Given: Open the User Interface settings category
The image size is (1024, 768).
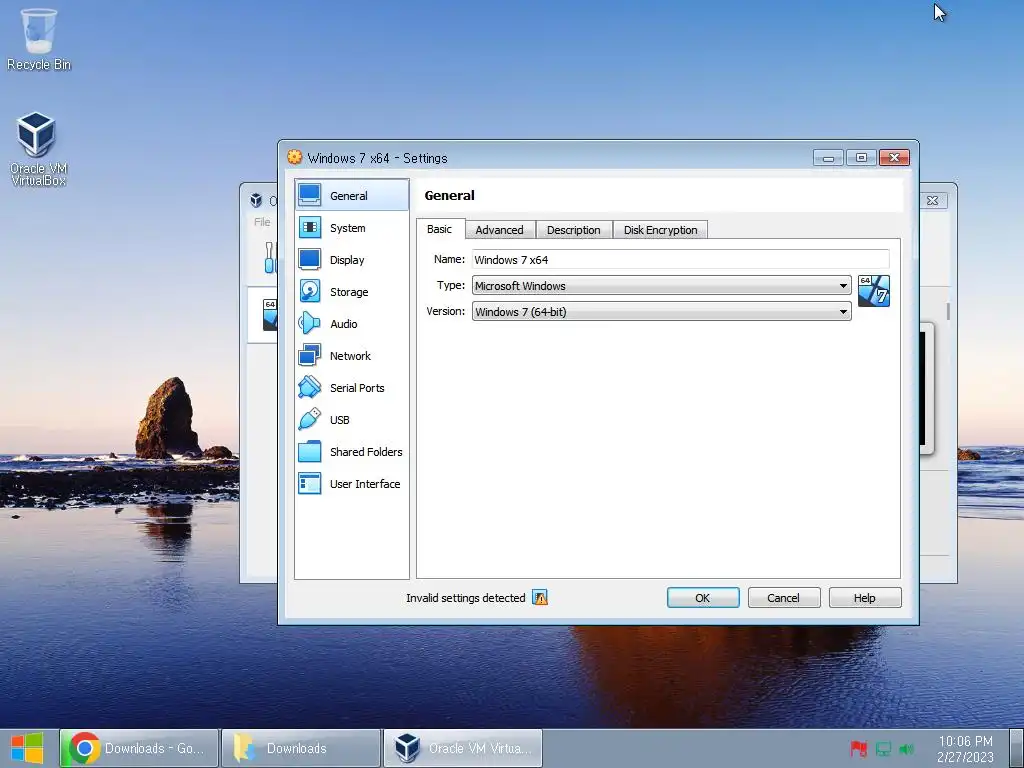Looking at the screenshot, I should tap(351, 484).
